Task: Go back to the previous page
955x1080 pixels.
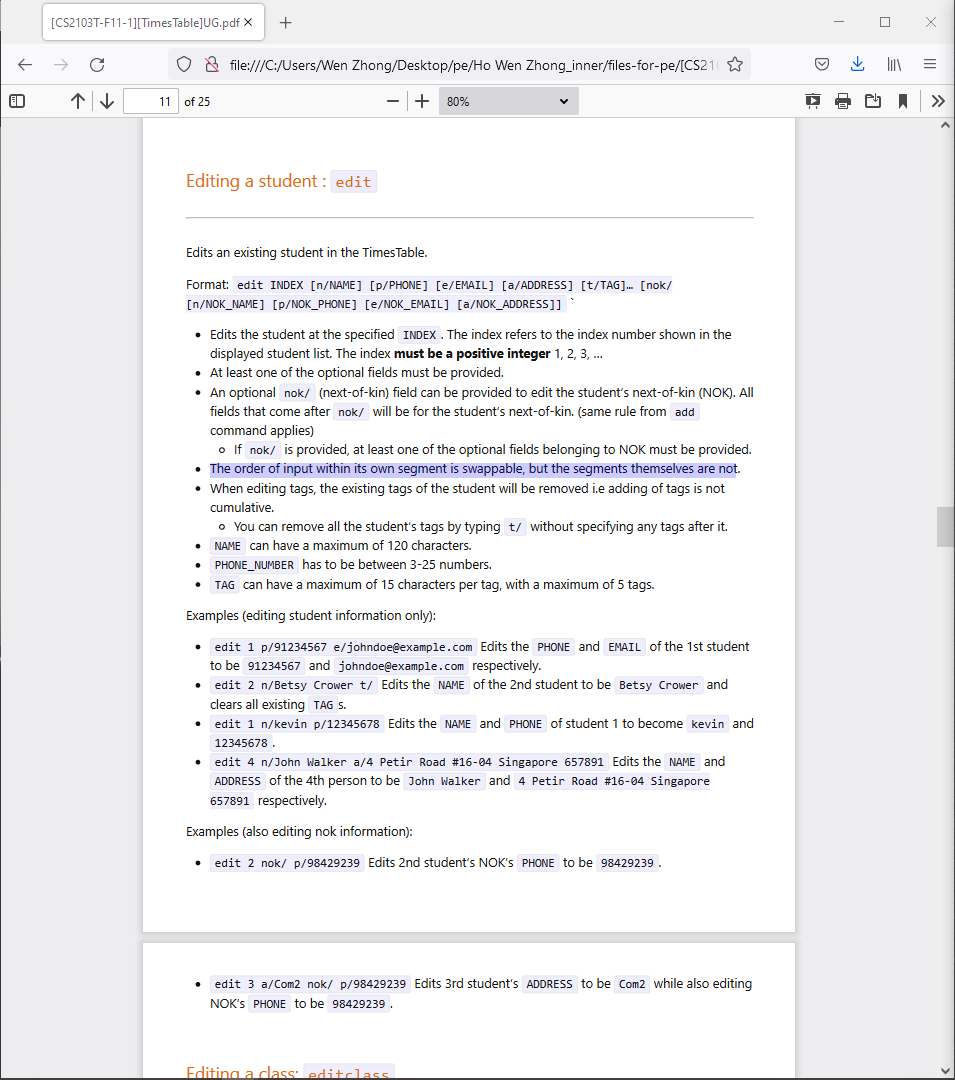Action: 25,65
